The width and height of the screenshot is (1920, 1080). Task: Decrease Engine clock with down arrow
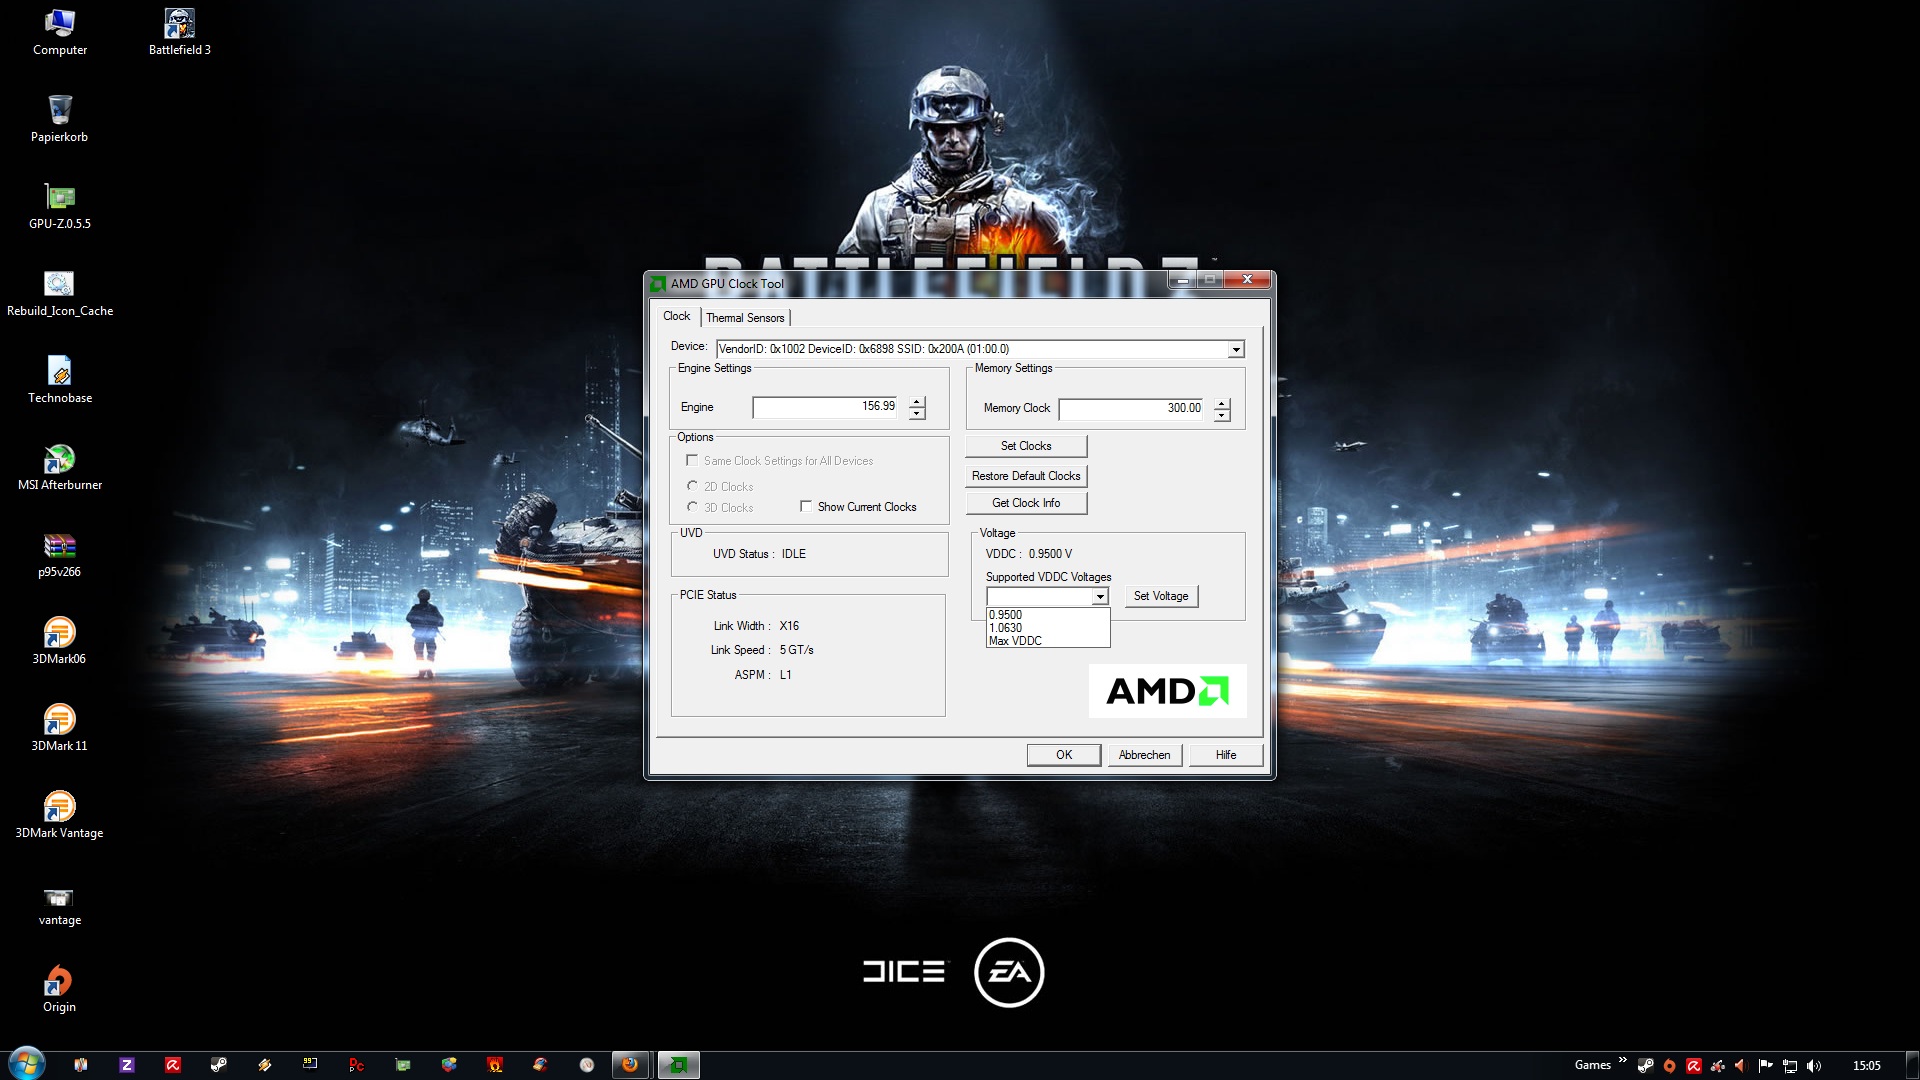[x=917, y=413]
